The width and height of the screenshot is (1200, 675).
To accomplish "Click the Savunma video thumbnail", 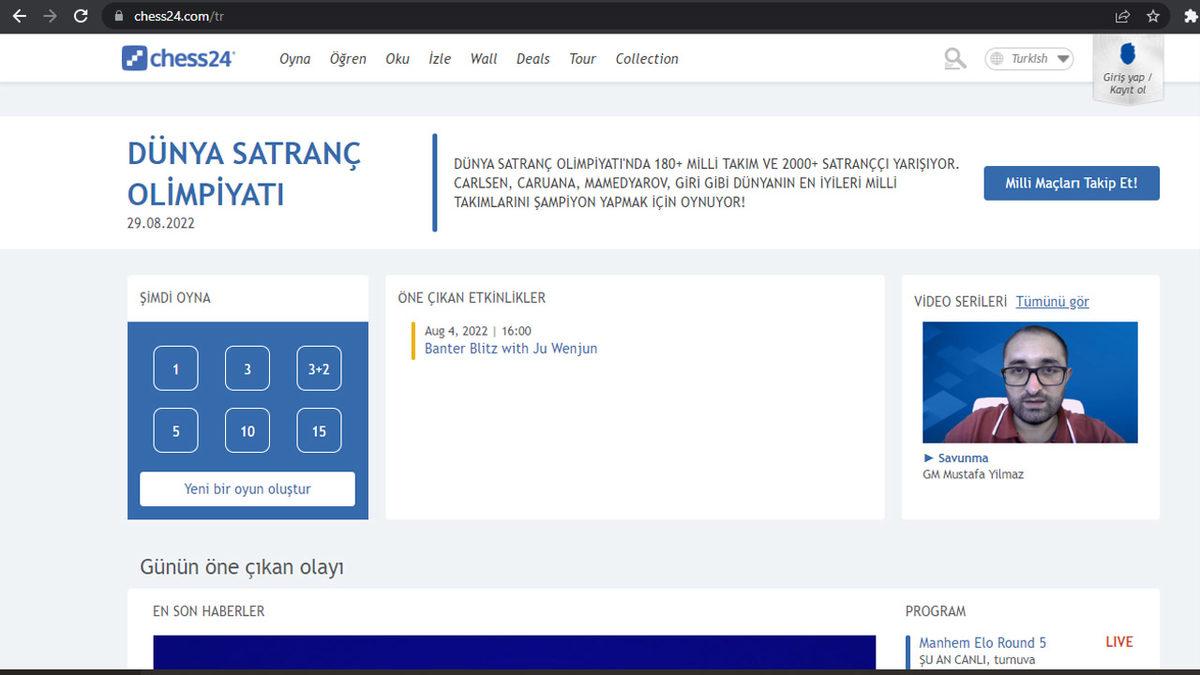I will tap(1030, 382).
